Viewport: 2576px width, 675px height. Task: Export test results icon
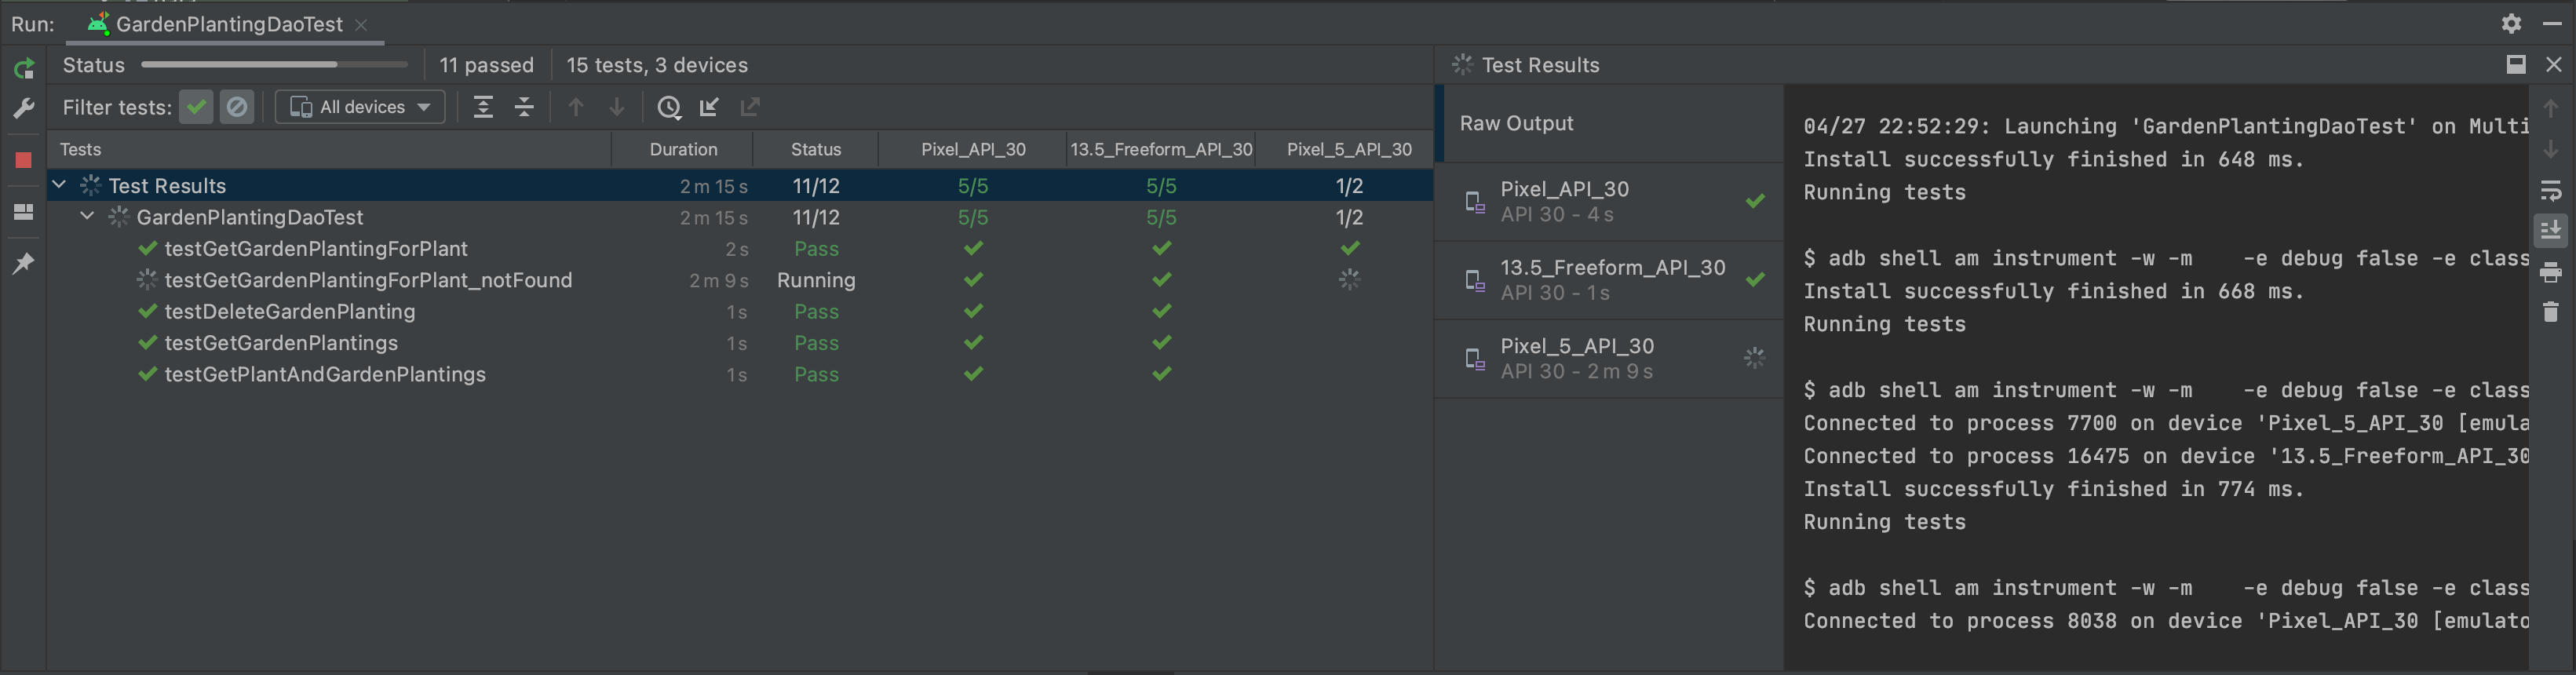(x=750, y=107)
